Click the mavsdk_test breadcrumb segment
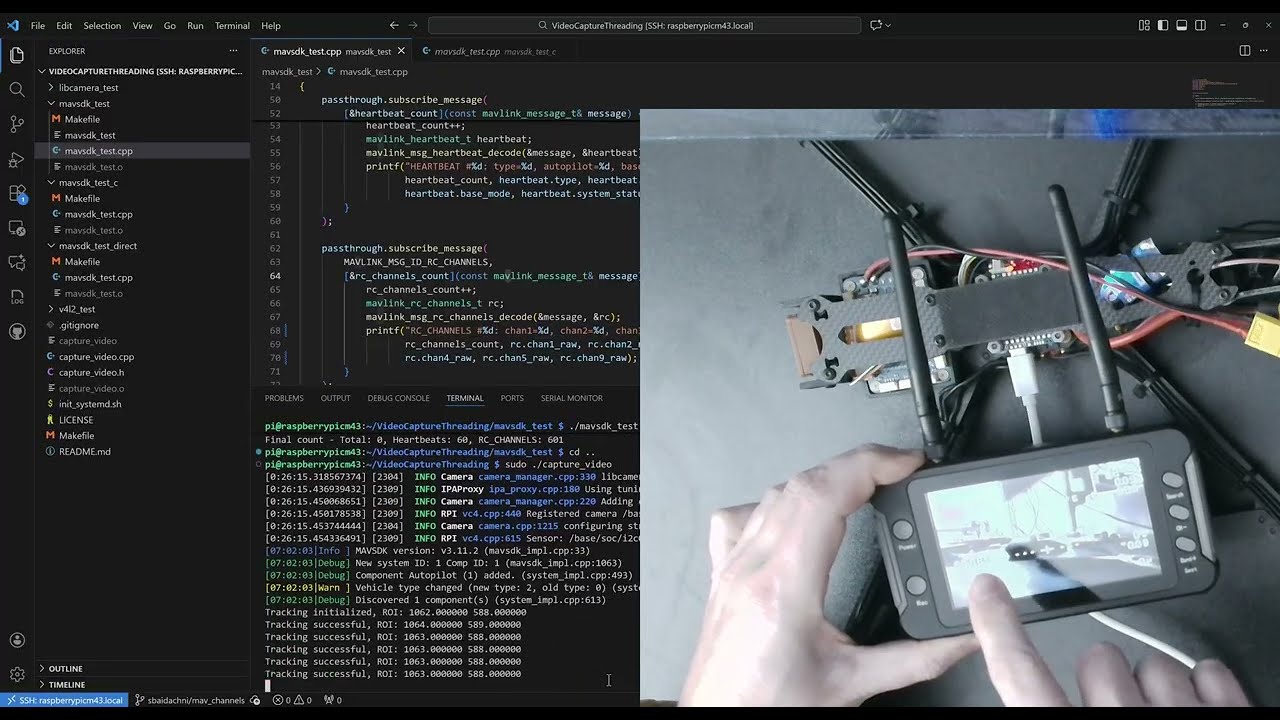 287,72
